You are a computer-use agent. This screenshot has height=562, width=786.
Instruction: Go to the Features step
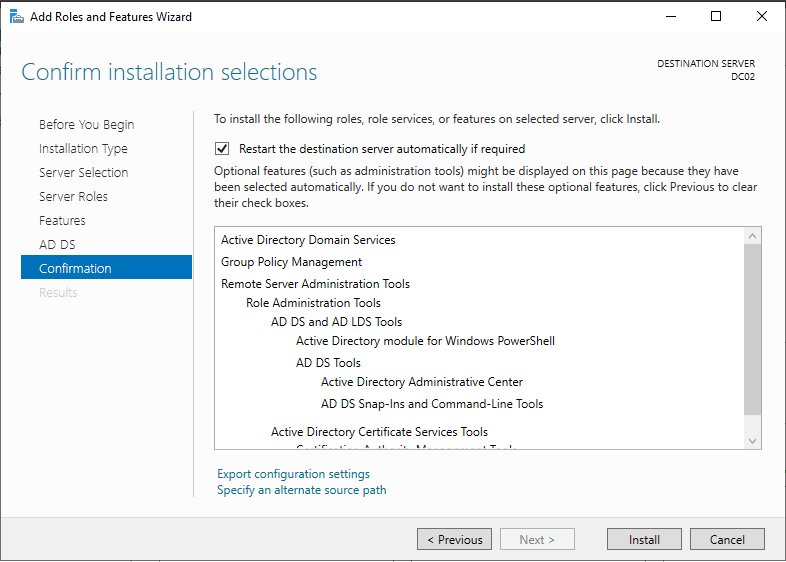tap(62, 221)
